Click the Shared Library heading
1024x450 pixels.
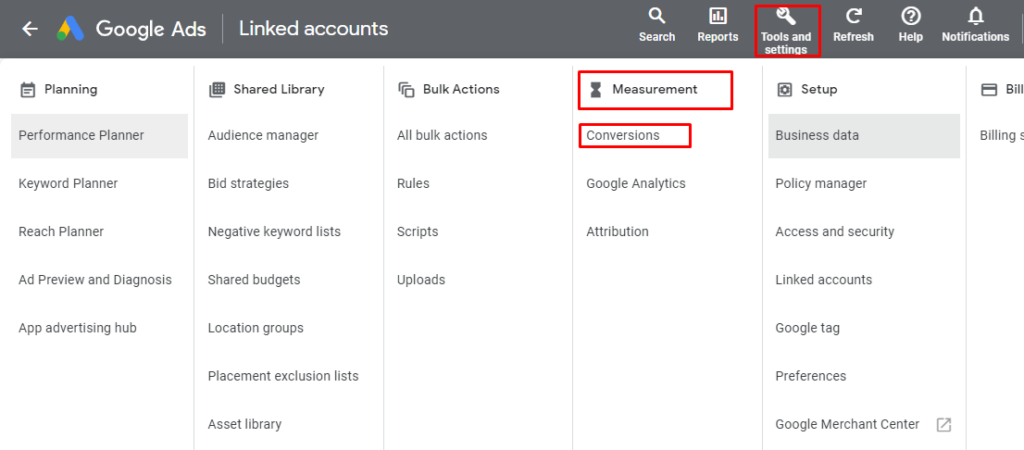tap(279, 89)
